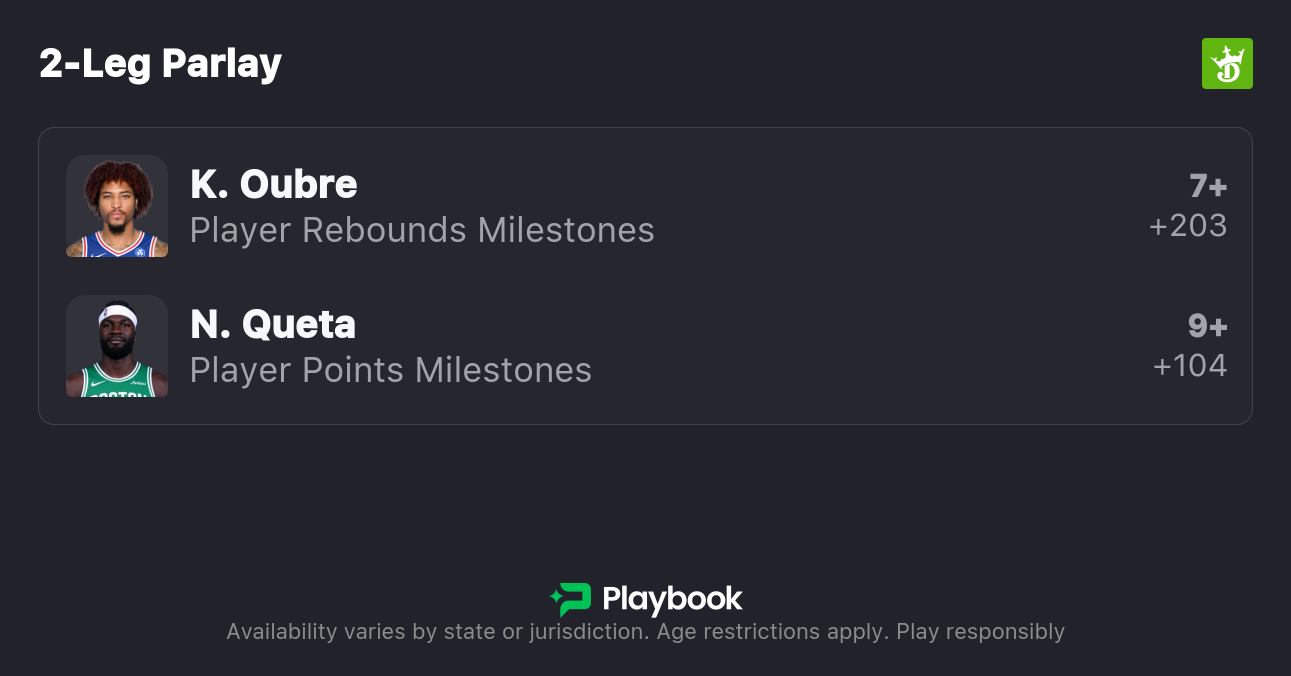Click the small sparkle star beside Playbook logo
Viewport: 1291px width, 676px height.
[x=555, y=599]
